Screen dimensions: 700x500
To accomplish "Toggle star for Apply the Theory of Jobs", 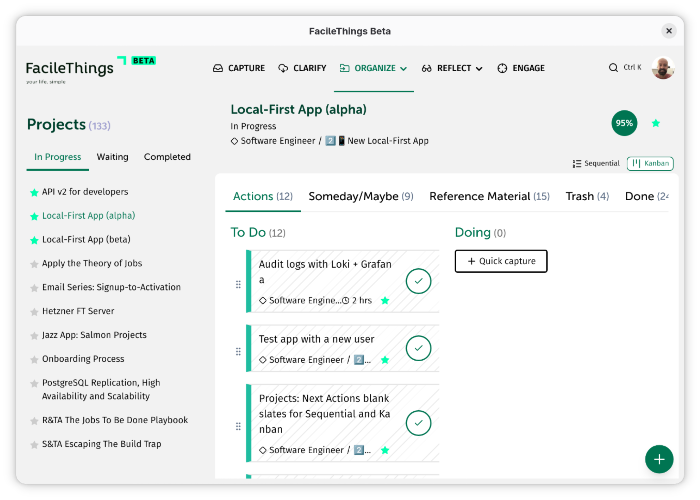I will point(34,264).
